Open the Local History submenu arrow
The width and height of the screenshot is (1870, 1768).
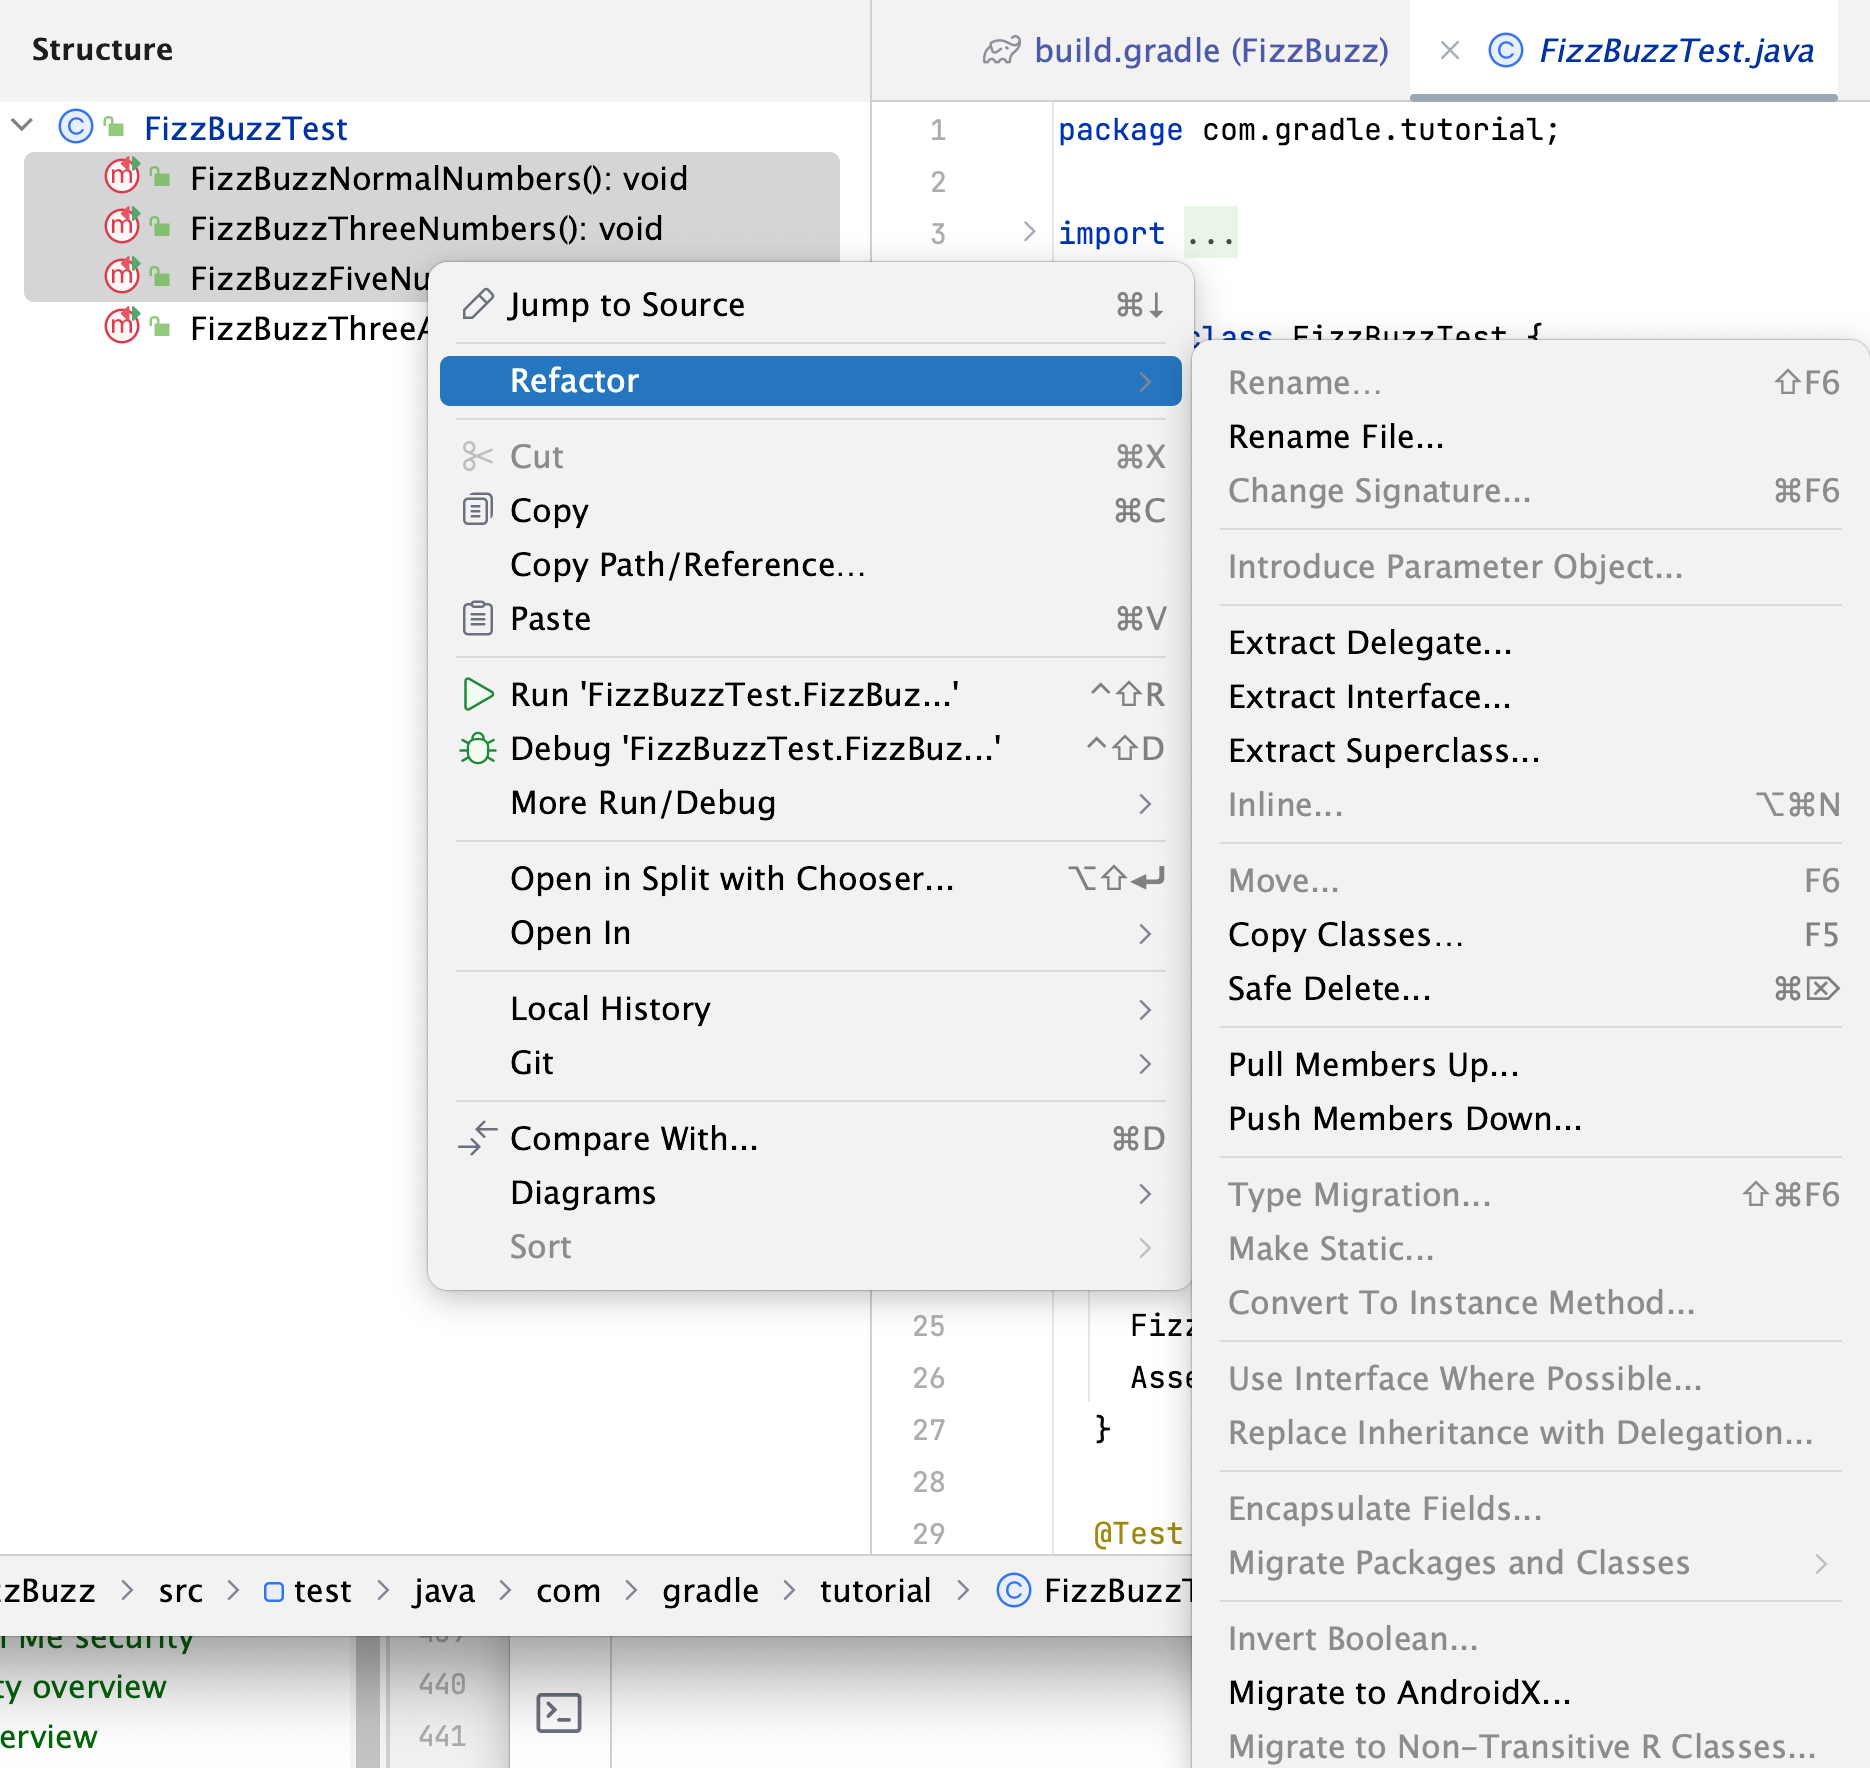(x=1144, y=1010)
